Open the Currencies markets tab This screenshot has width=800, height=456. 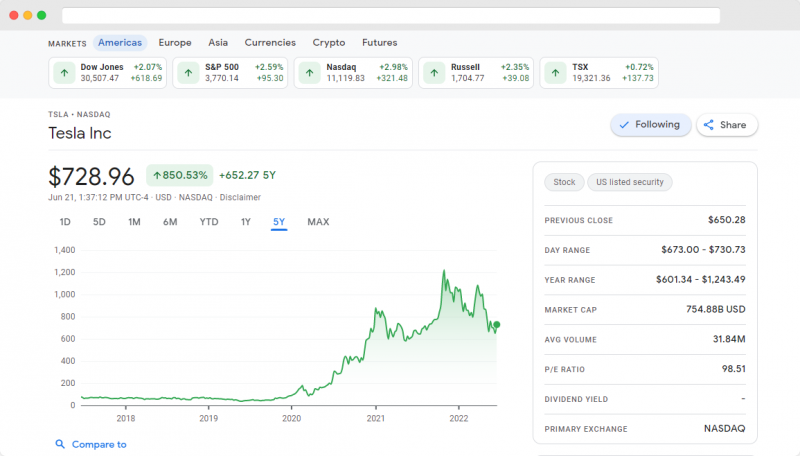click(x=270, y=43)
